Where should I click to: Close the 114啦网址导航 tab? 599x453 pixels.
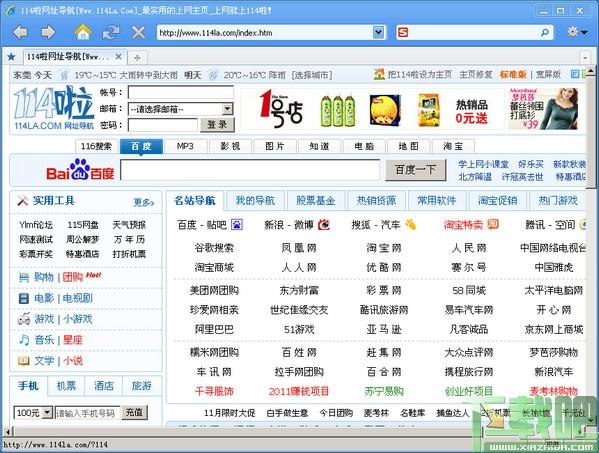(x=118, y=57)
